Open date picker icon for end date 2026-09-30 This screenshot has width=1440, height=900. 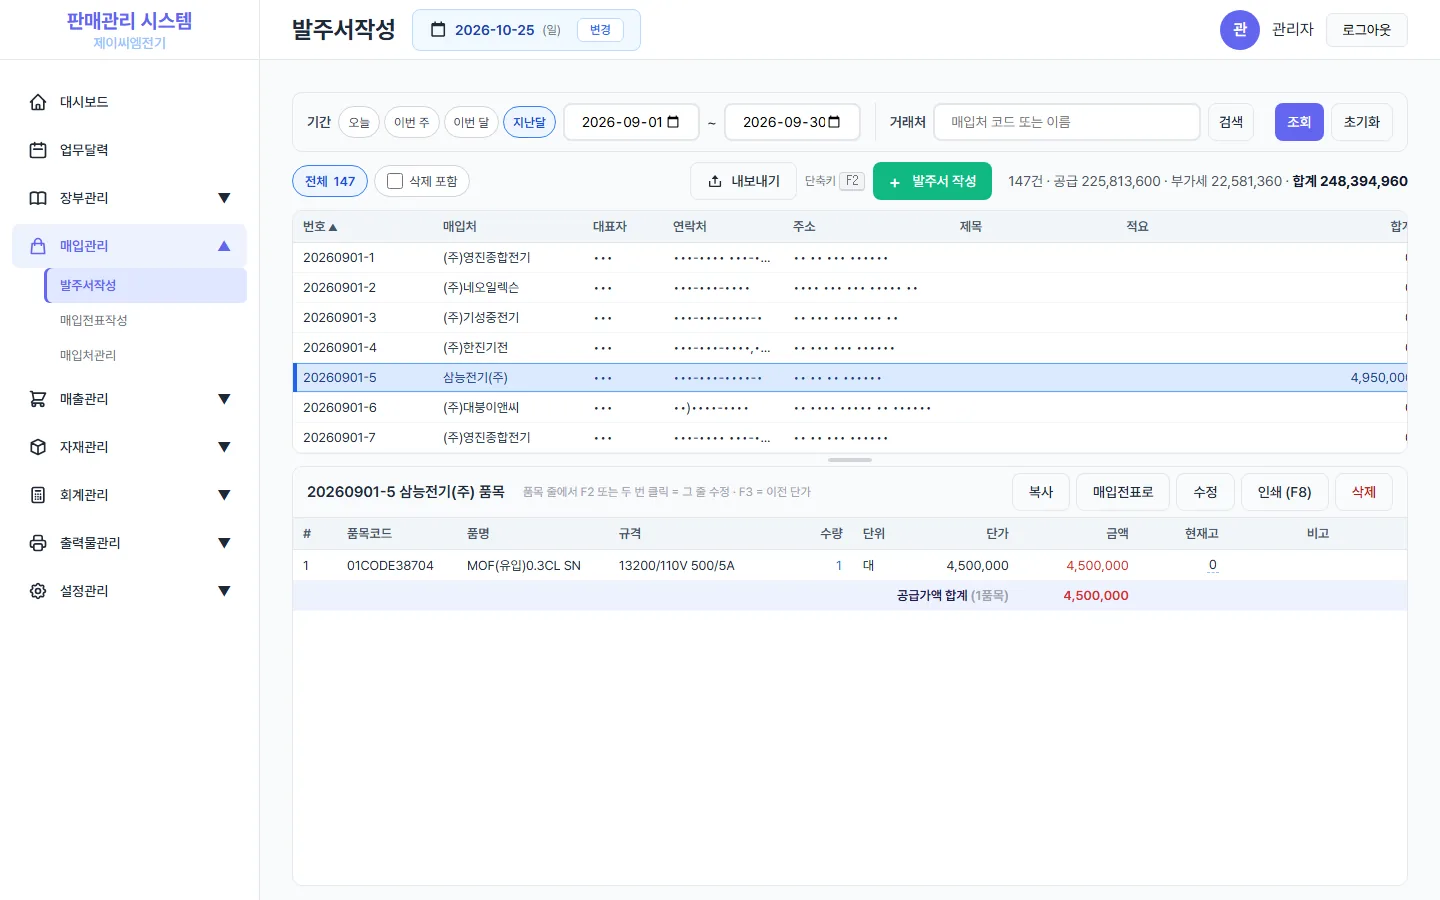pyautogui.click(x=834, y=122)
